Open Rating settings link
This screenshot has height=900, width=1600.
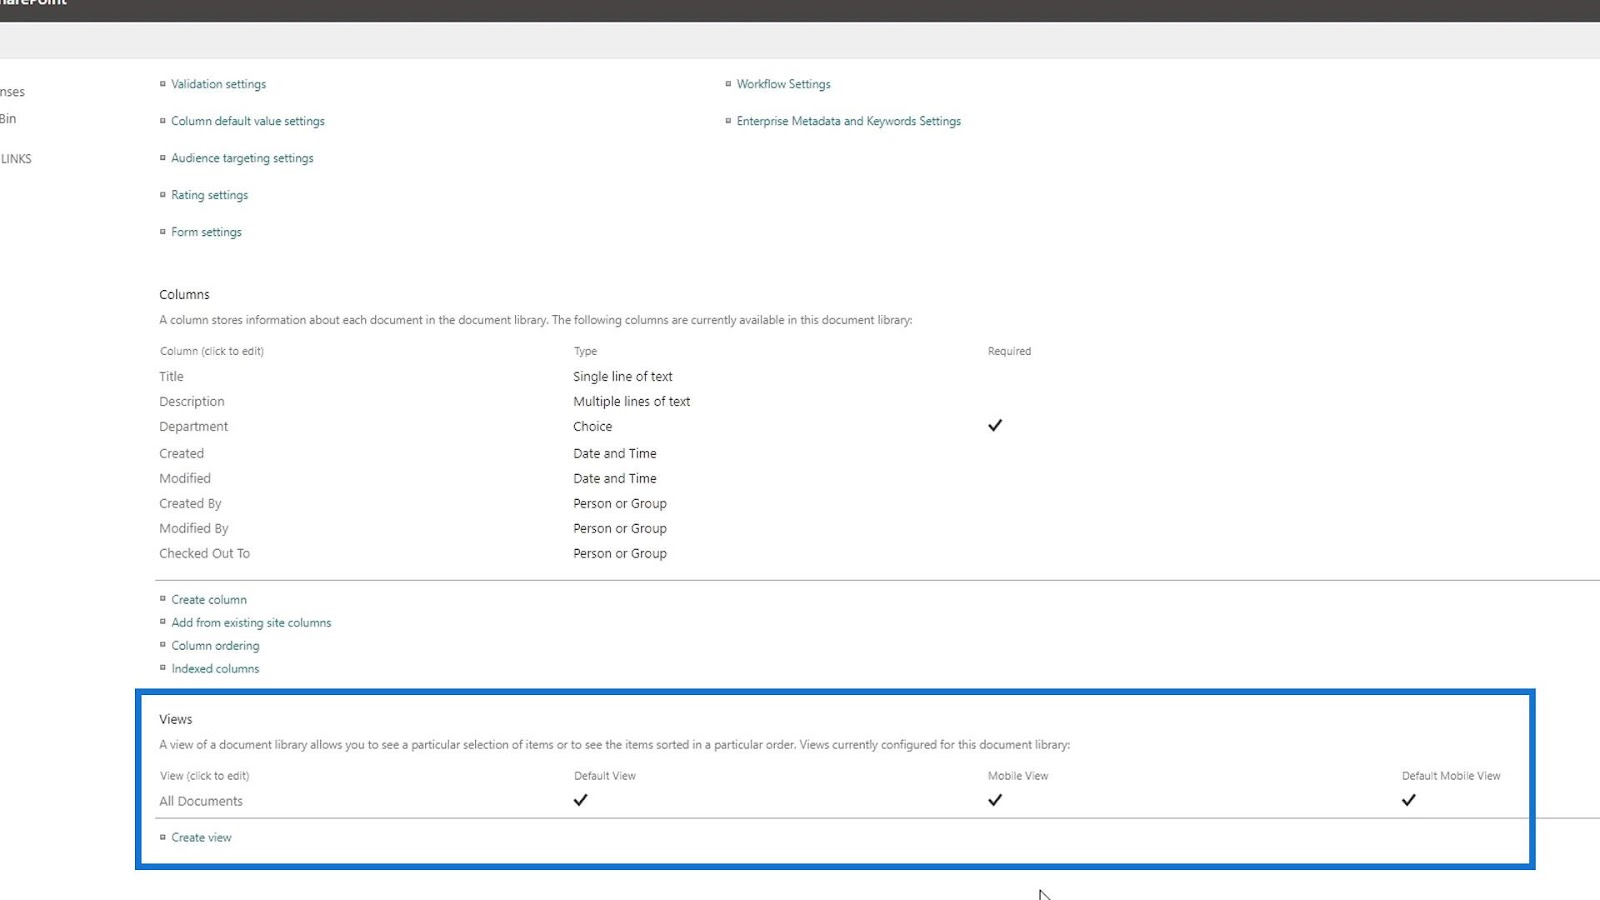[x=209, y=195]
